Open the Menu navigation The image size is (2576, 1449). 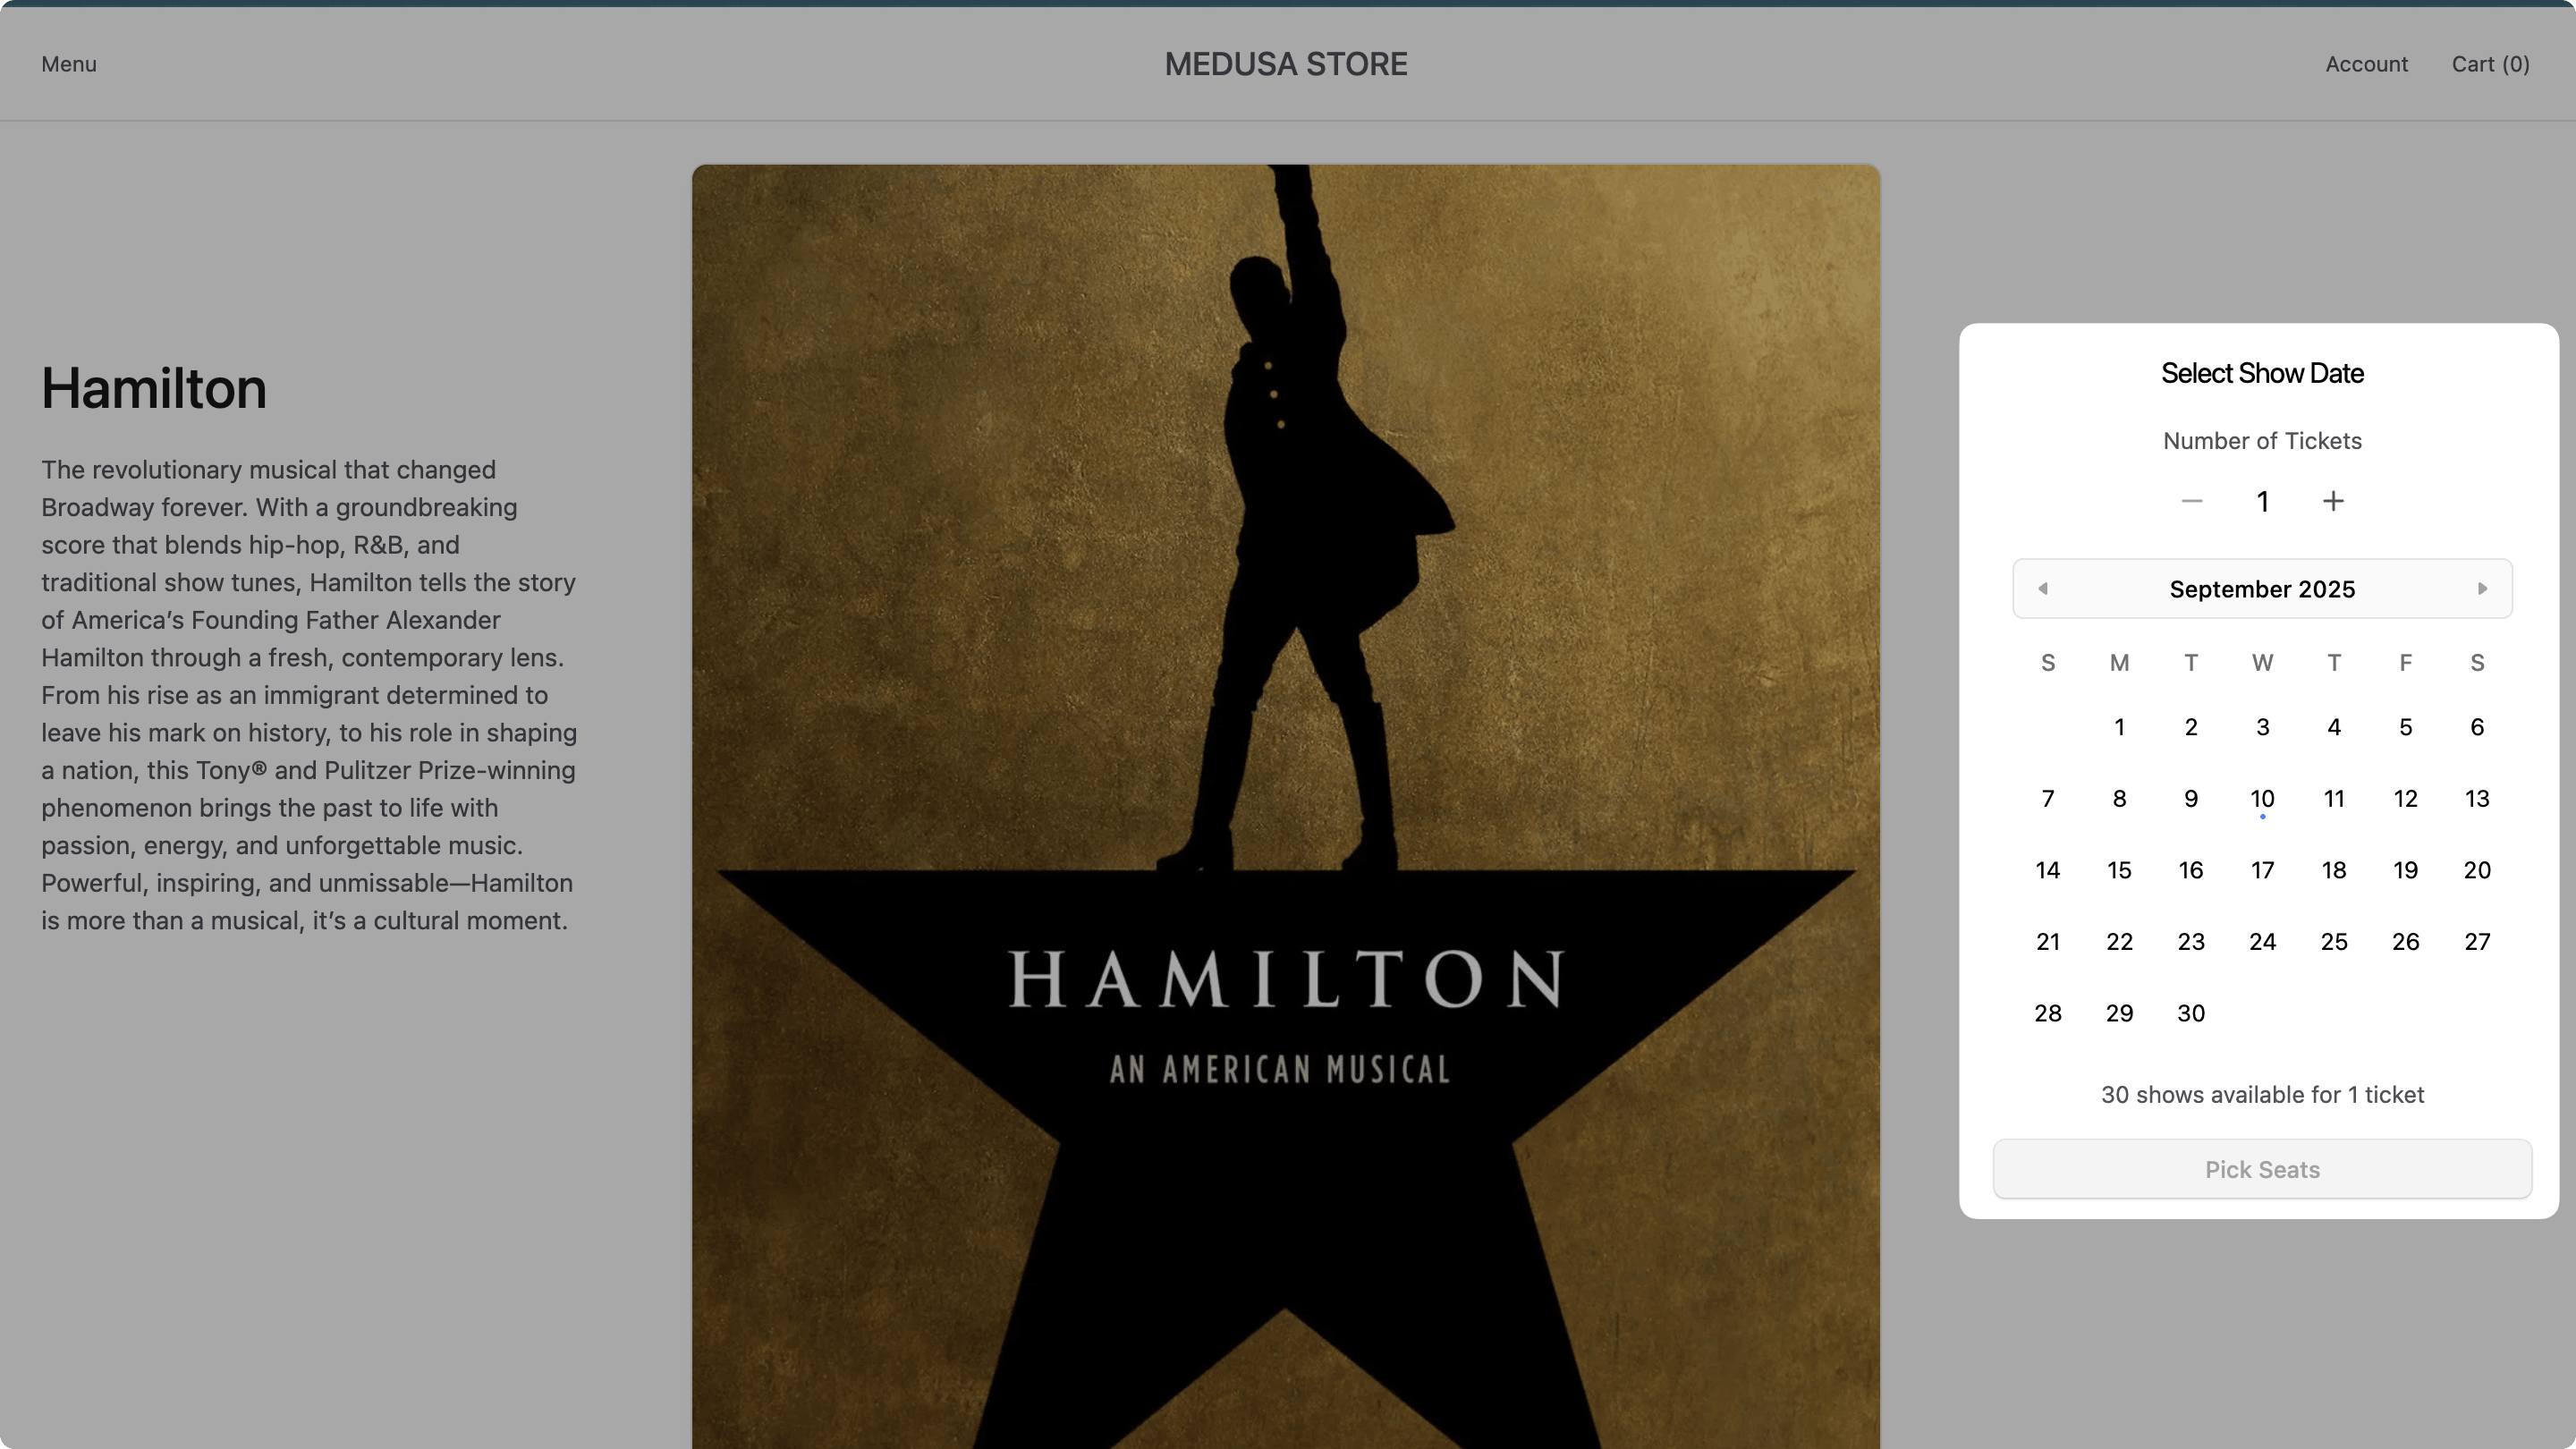coord(69,64)
